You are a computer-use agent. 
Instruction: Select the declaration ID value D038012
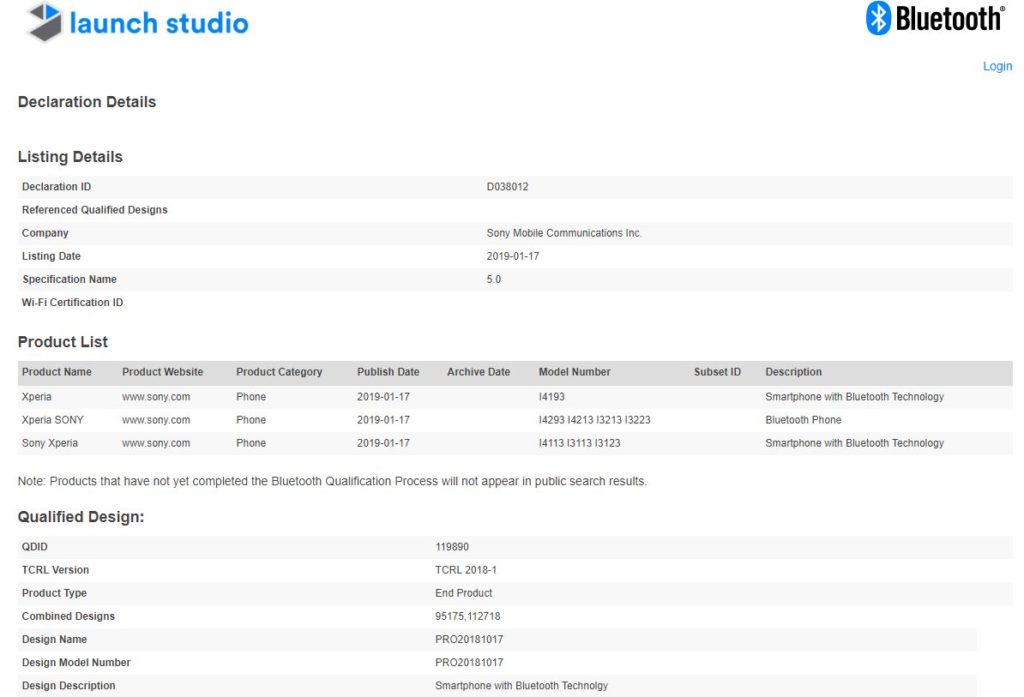[507, 187]
